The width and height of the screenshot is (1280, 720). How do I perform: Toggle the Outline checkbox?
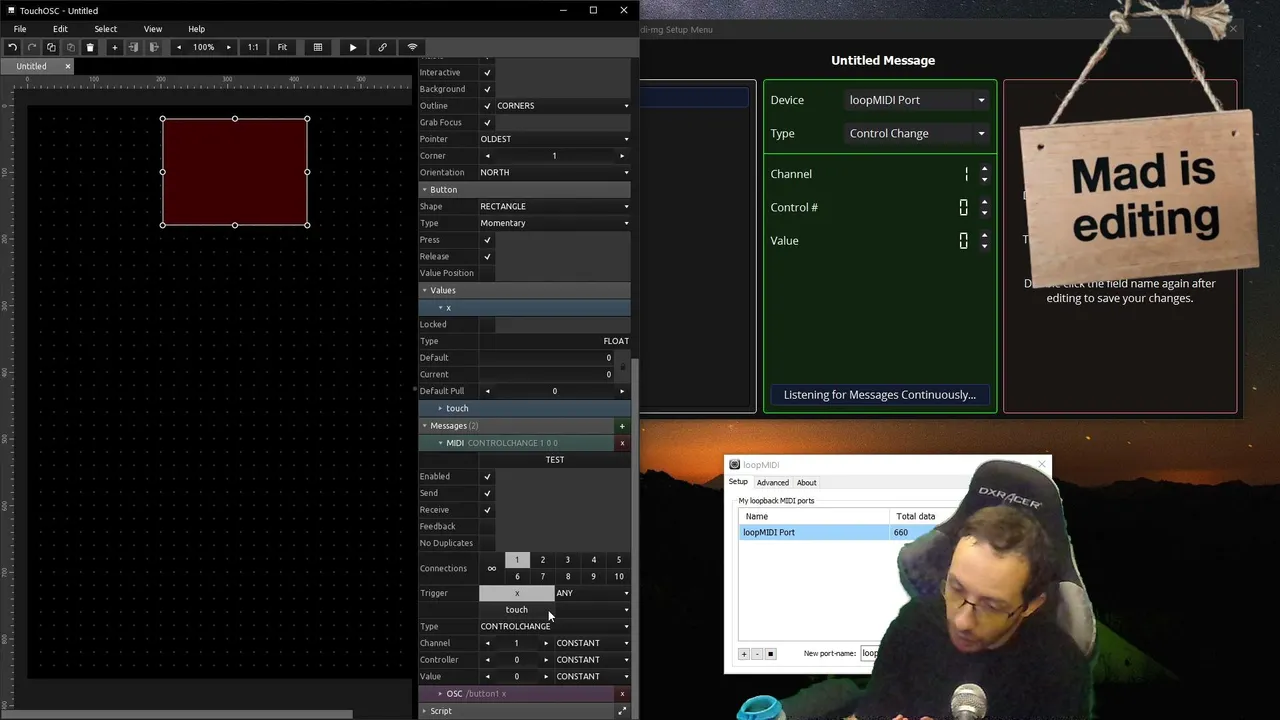487,106
